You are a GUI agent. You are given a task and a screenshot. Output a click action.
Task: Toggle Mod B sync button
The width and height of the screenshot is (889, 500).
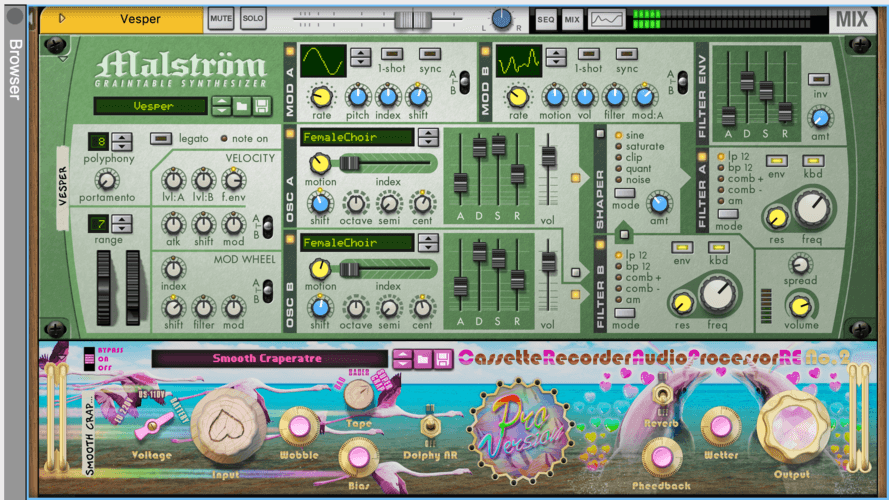coord(626,54)
